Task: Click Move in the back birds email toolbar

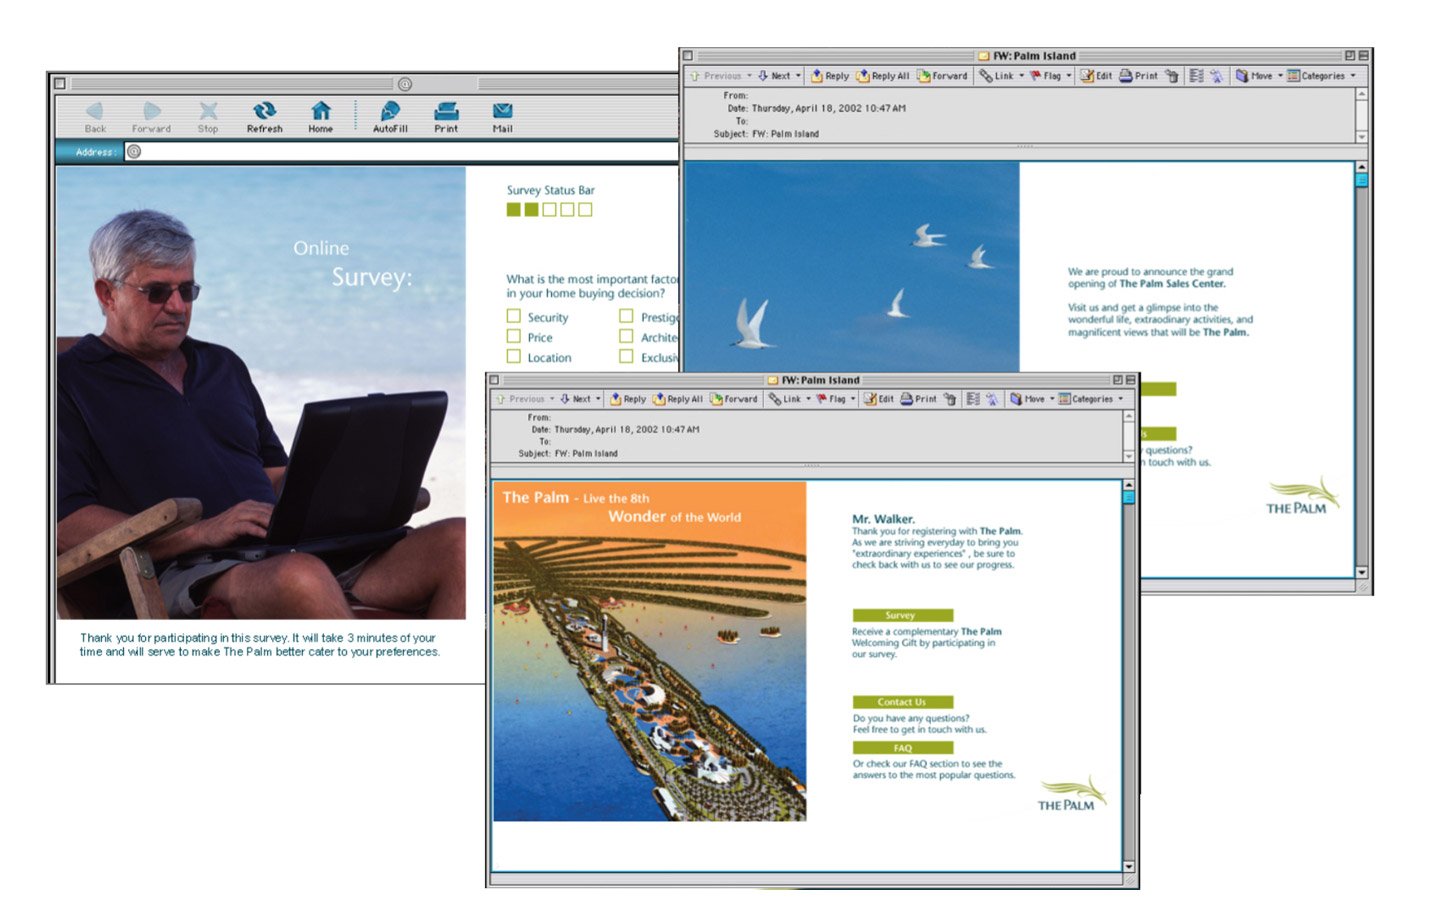Action: 1254,76
